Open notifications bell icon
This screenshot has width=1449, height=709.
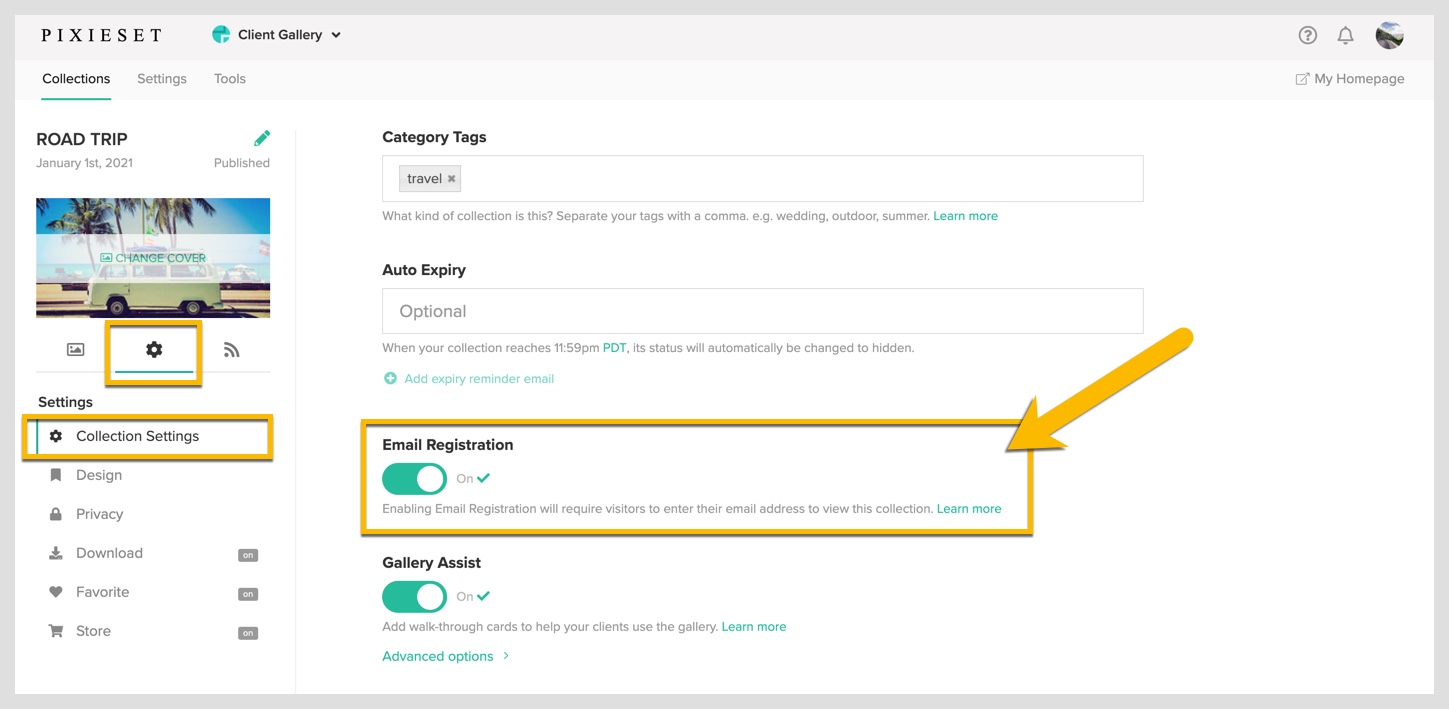(1345, 35)
